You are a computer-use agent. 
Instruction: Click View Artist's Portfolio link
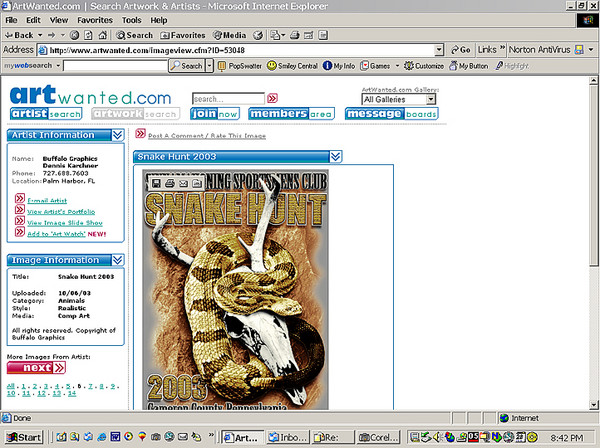(x=61, y=212)
